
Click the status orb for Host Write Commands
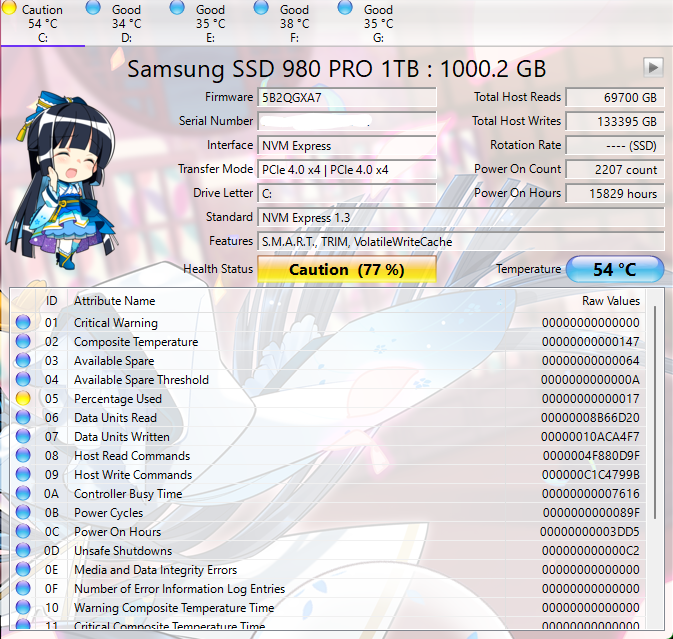(x=23, y=474)
